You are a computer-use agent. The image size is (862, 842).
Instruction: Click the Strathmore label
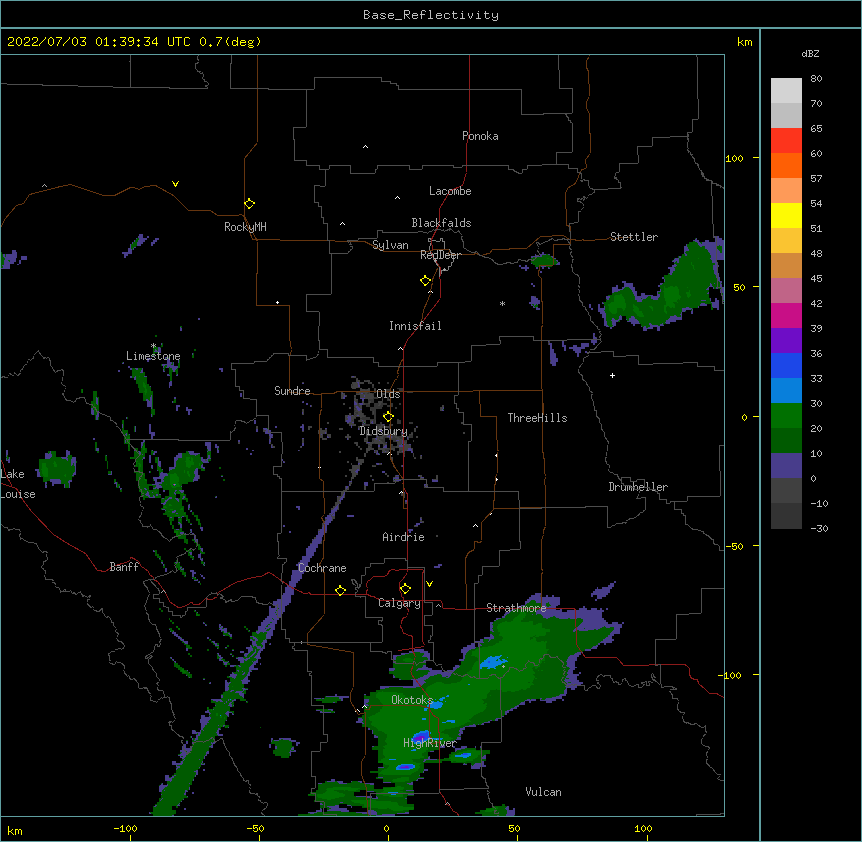tap(516, 608)
